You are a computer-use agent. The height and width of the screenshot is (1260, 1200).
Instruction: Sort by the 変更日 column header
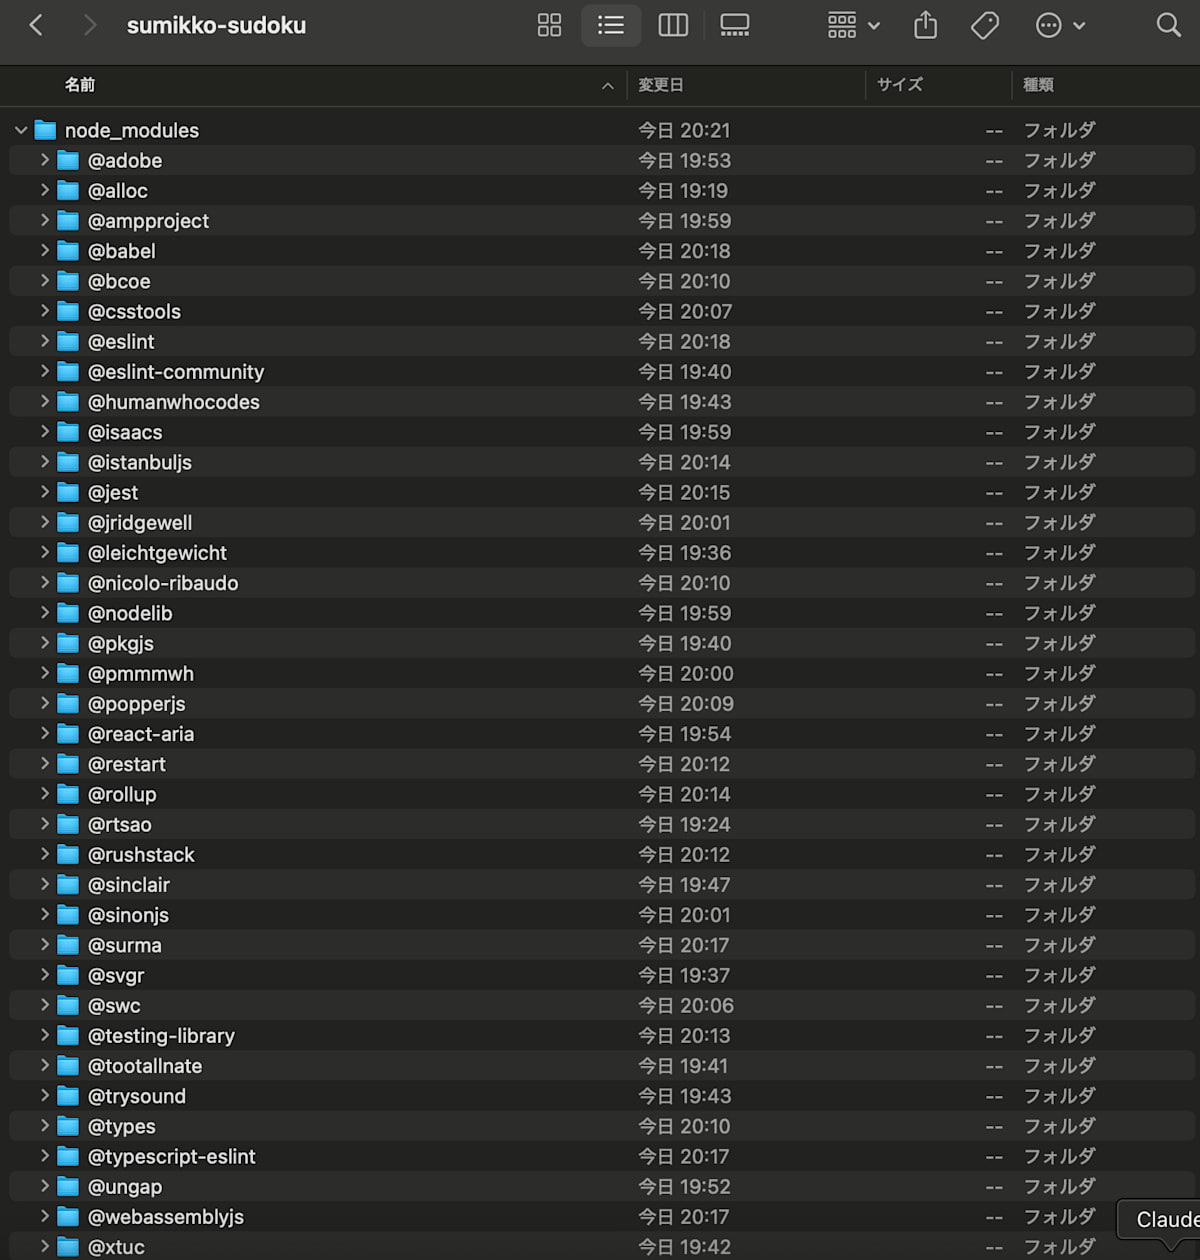661,85
